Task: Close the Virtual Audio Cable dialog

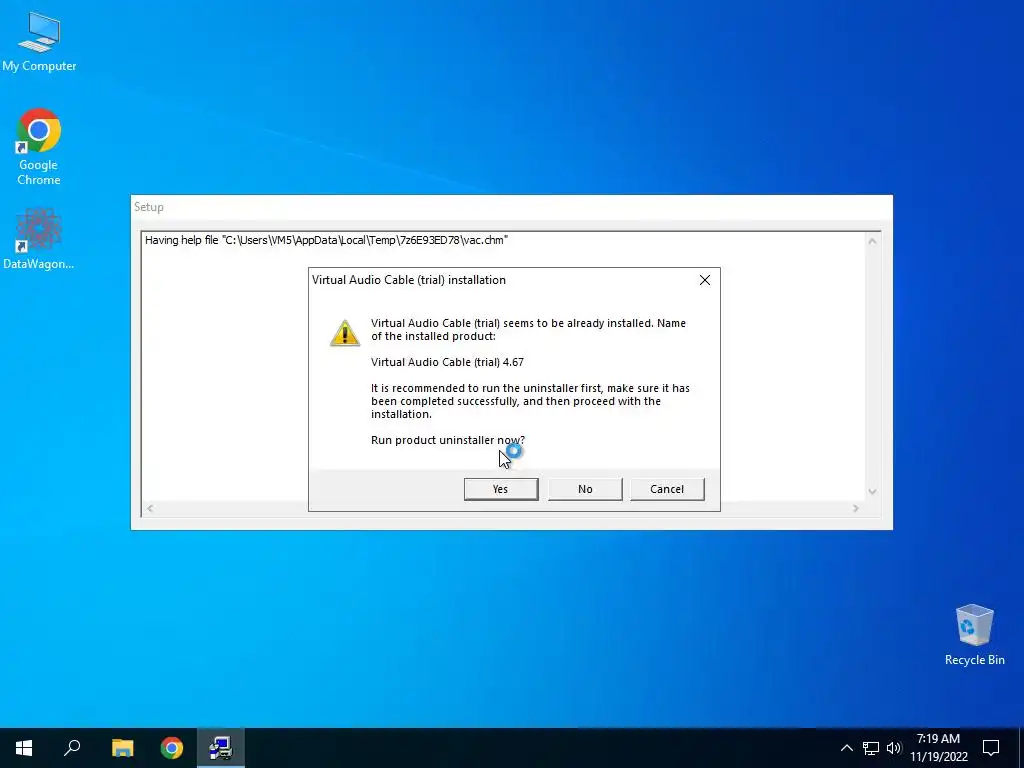Action: (x=705, y=280)
